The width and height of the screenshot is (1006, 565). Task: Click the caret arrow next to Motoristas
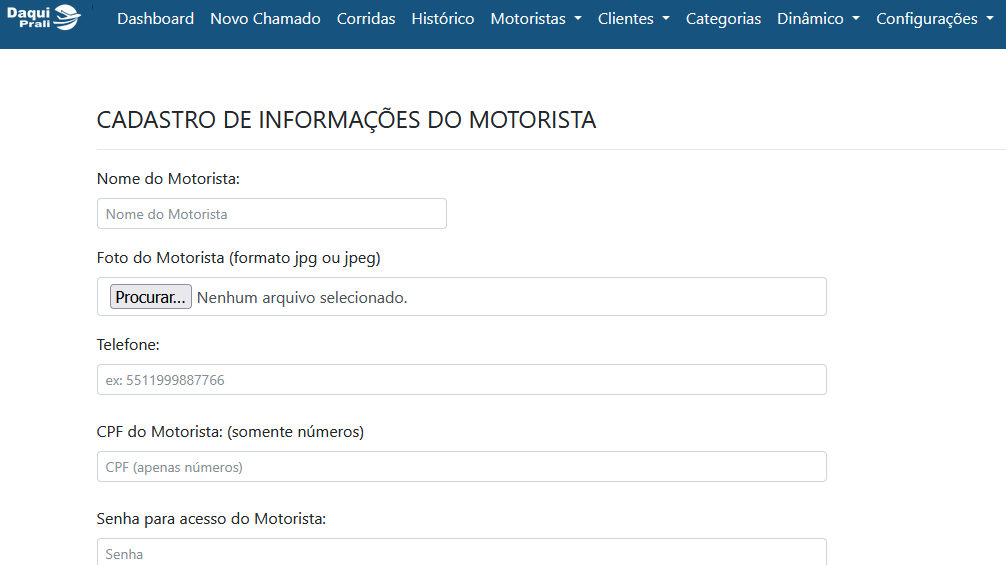(577, 19)
